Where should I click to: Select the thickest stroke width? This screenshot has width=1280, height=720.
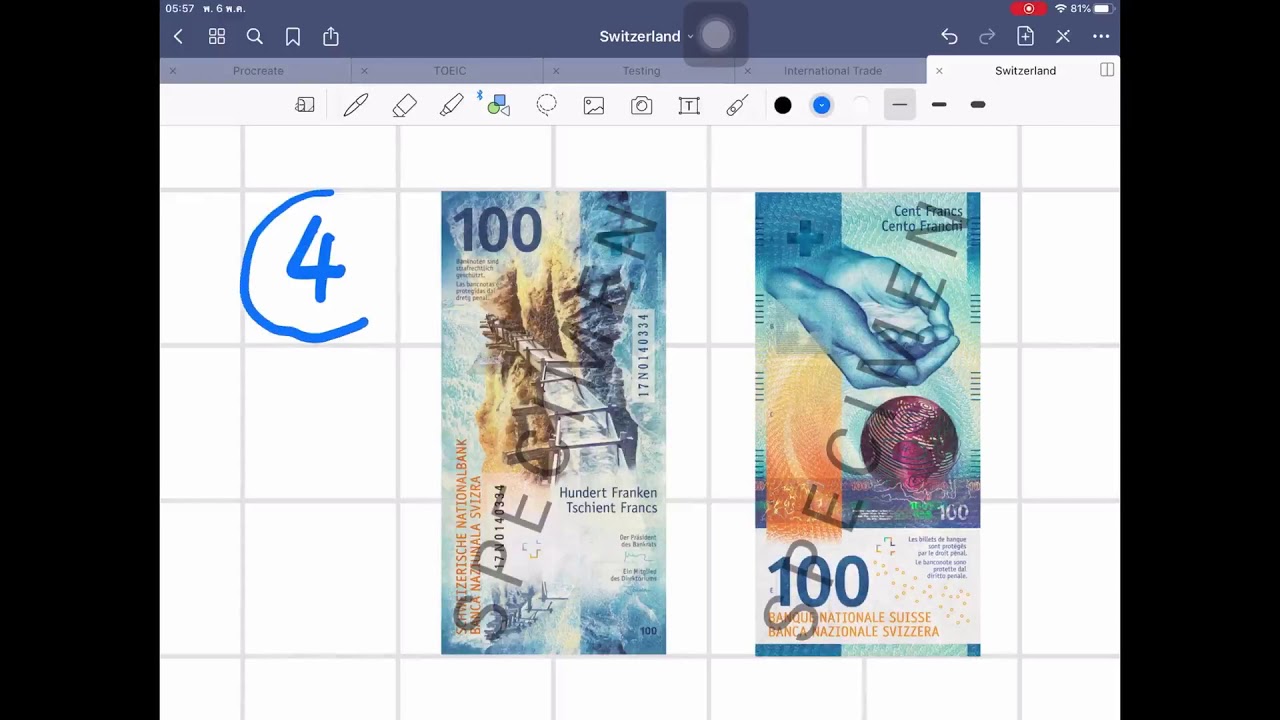[978, 105]
